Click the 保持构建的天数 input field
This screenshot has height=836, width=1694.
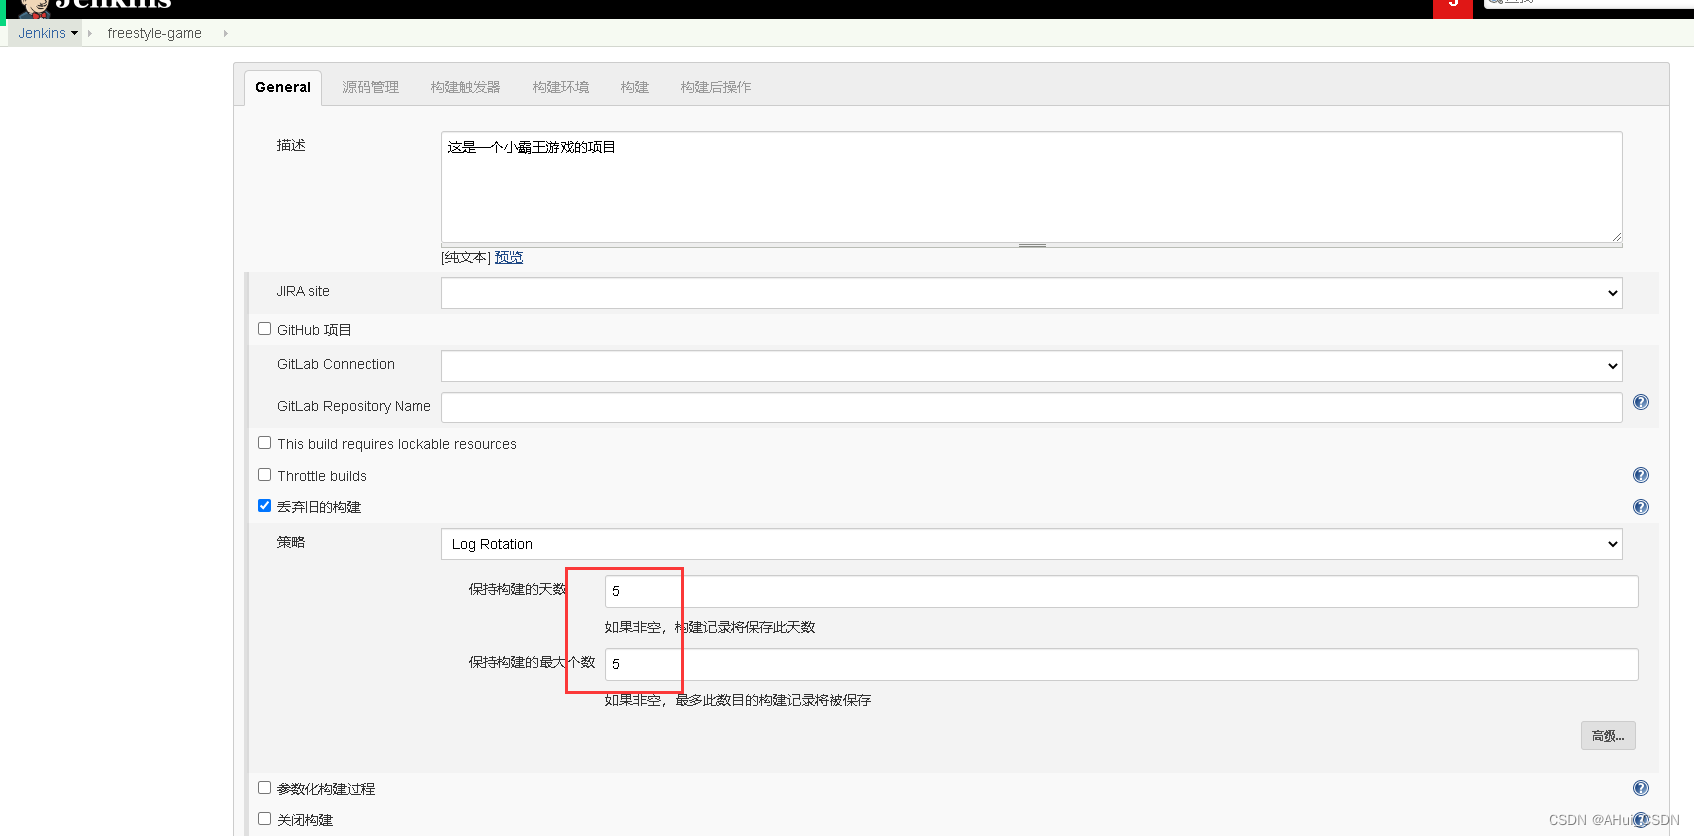(x=1121, y=591)
